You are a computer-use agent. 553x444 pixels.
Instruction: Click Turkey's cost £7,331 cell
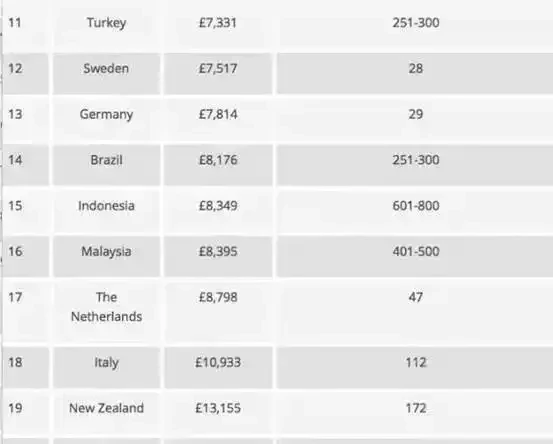click(218, 23)
